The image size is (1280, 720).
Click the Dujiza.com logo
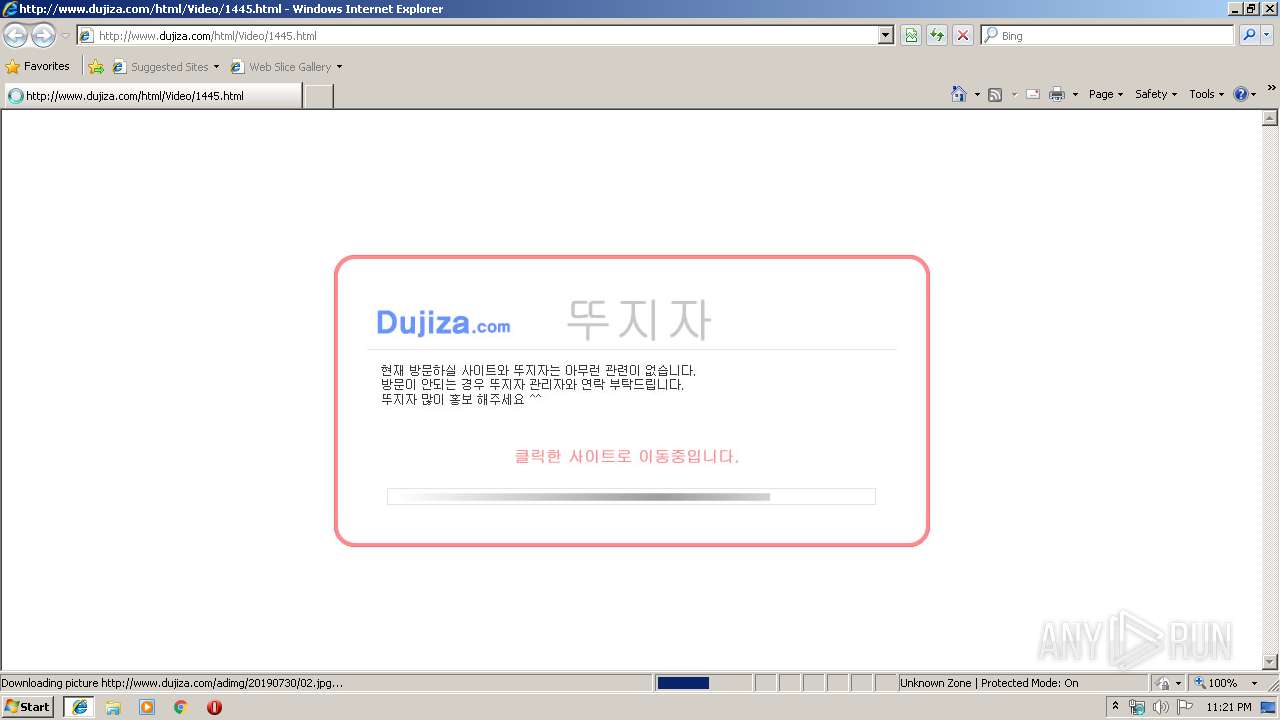click(x=443, y=323)
